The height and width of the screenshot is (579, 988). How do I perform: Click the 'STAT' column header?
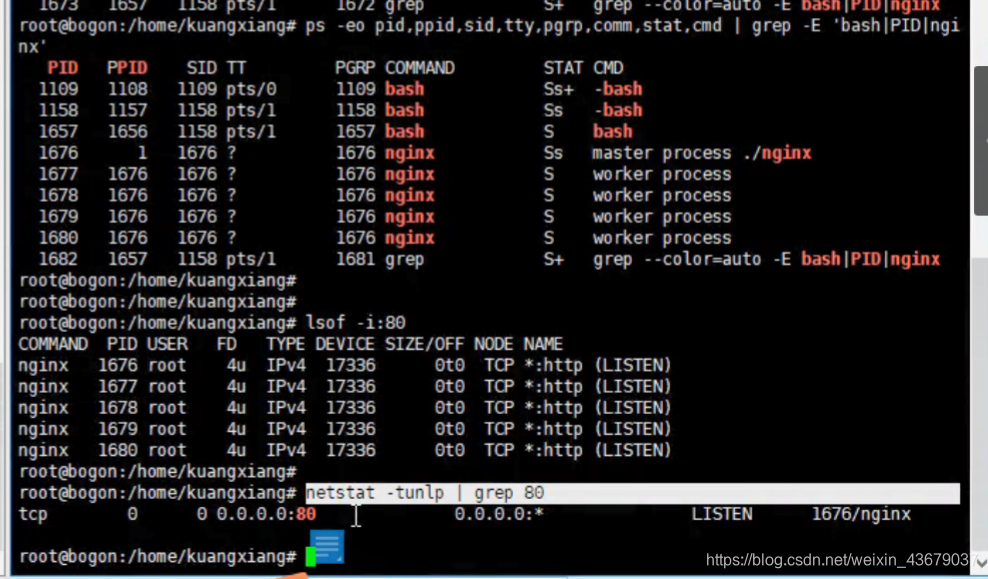(x=563, y=68)
